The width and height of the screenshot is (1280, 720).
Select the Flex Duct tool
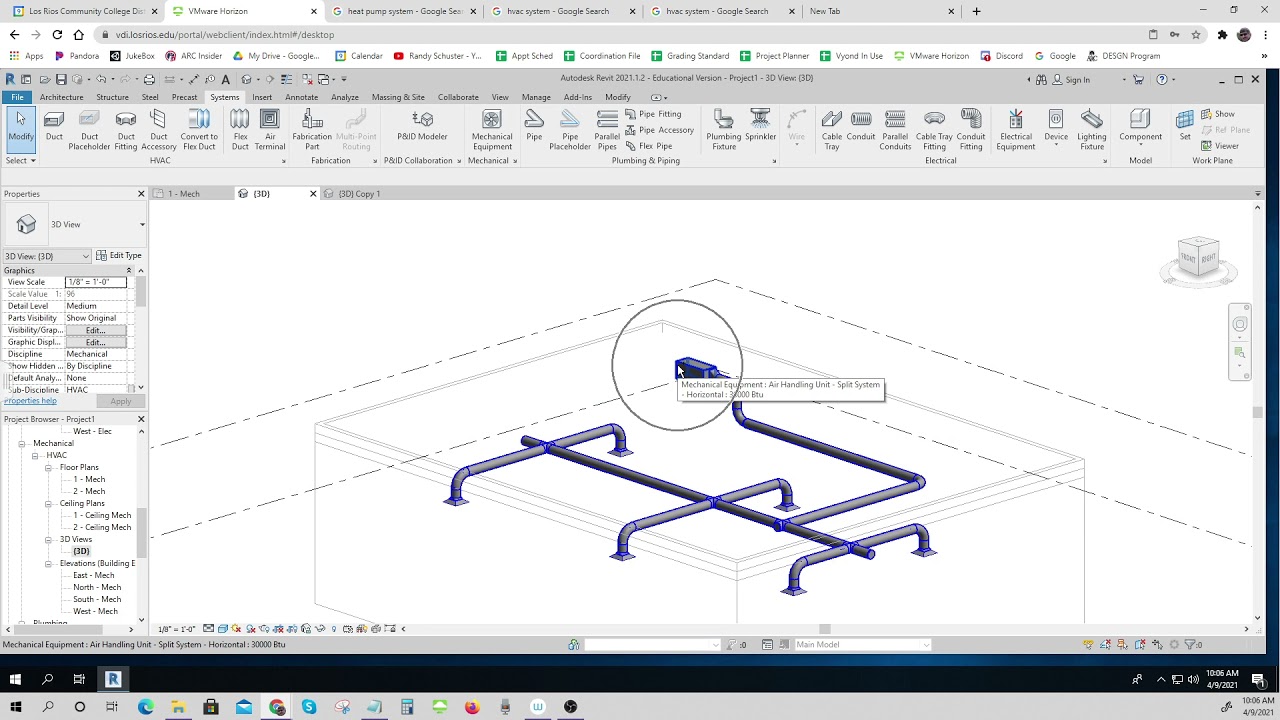pos(240,130)
